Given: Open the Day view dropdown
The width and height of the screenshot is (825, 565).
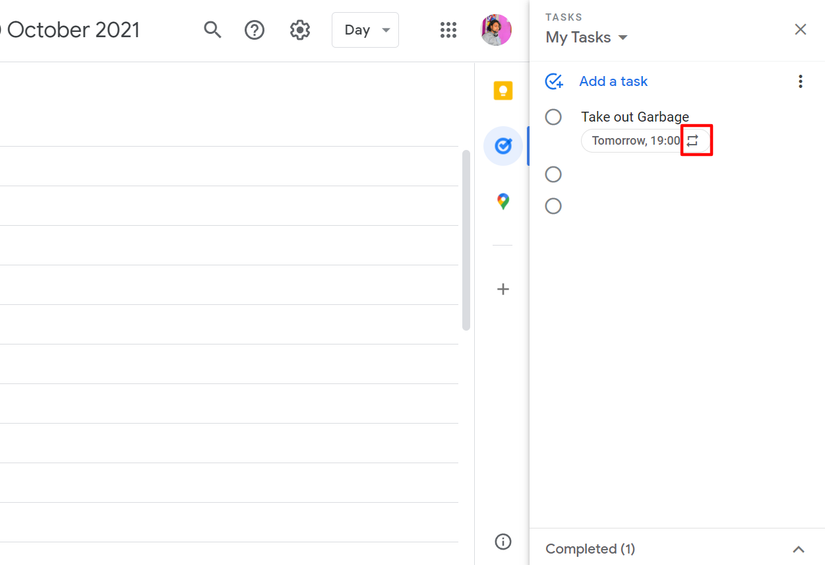Looking at the screenshot, I should point(365,30).
